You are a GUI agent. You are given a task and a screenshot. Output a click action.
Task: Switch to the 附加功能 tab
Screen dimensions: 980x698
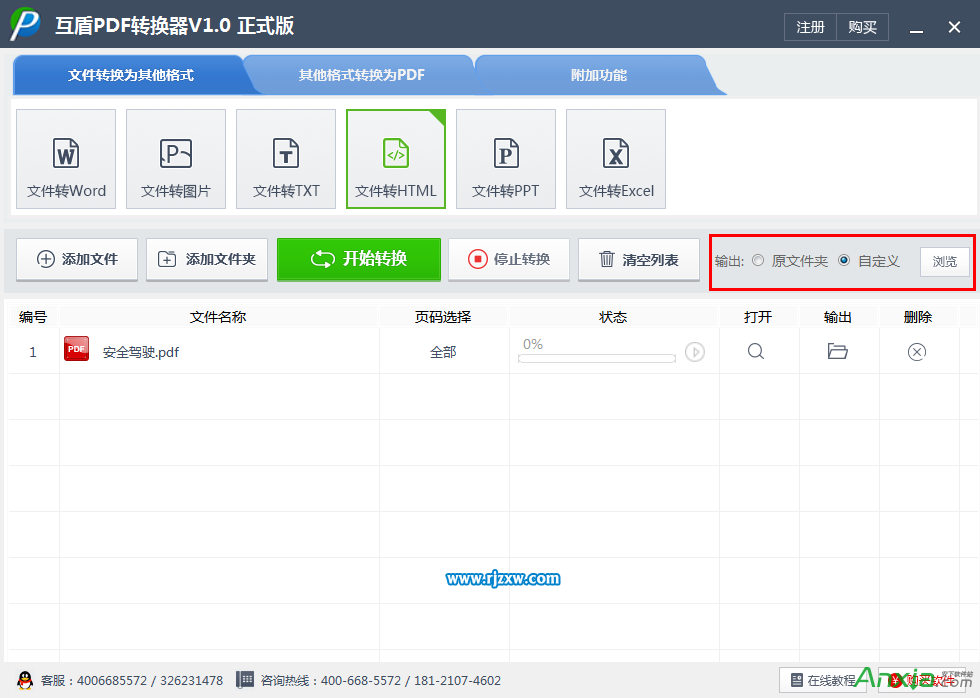(598, 75)
